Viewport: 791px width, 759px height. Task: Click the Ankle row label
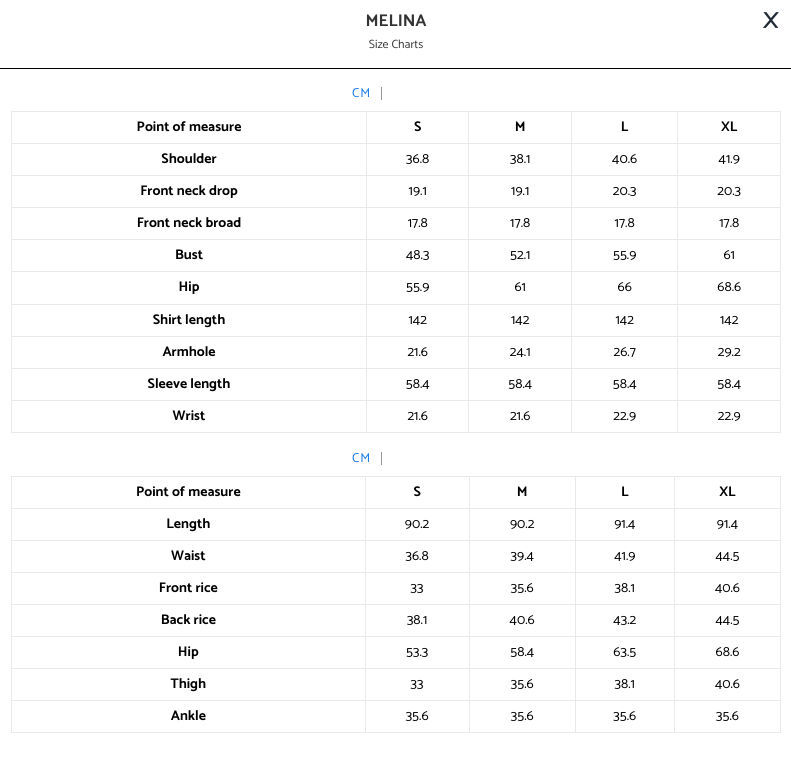[x=188, y=716]
